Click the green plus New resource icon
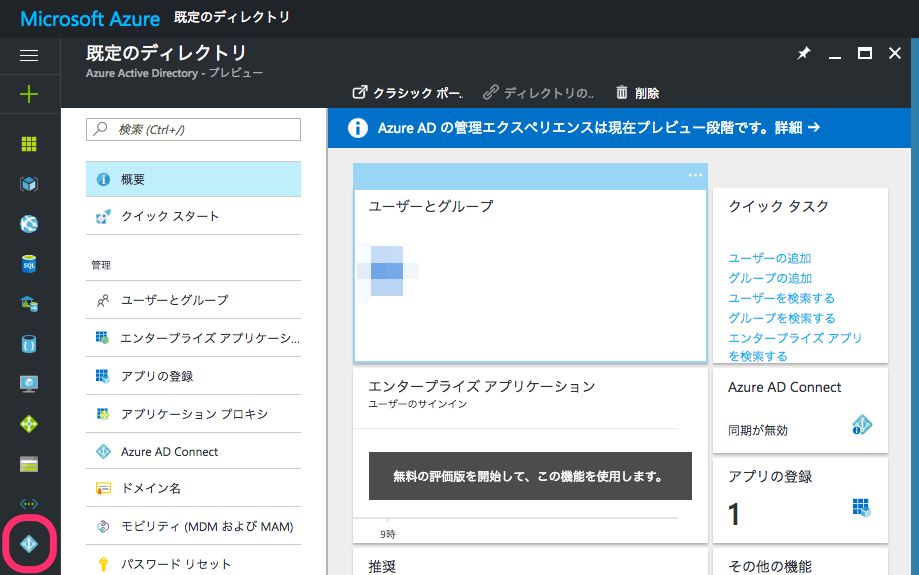 point(29,94)
